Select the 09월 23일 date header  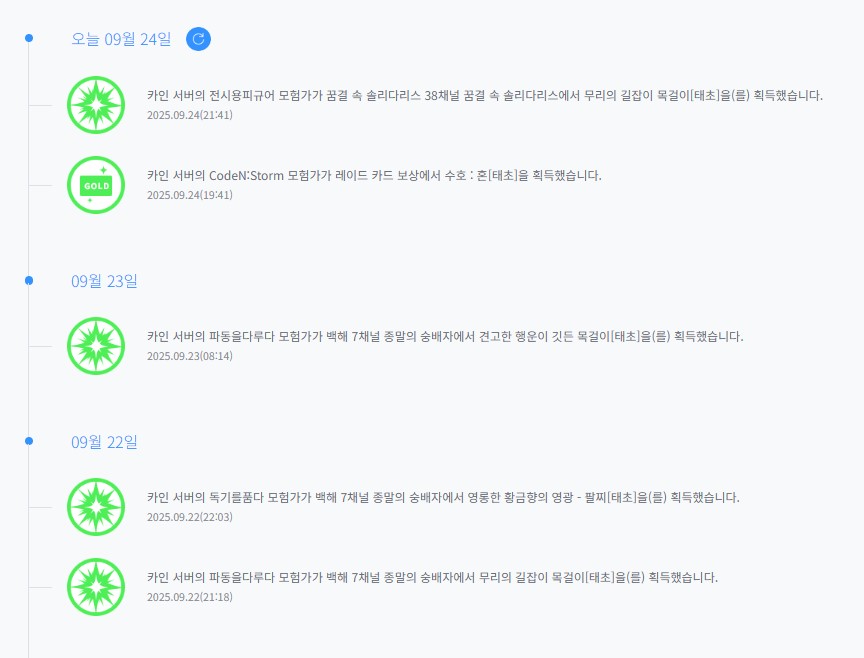(x=104, y=281)
